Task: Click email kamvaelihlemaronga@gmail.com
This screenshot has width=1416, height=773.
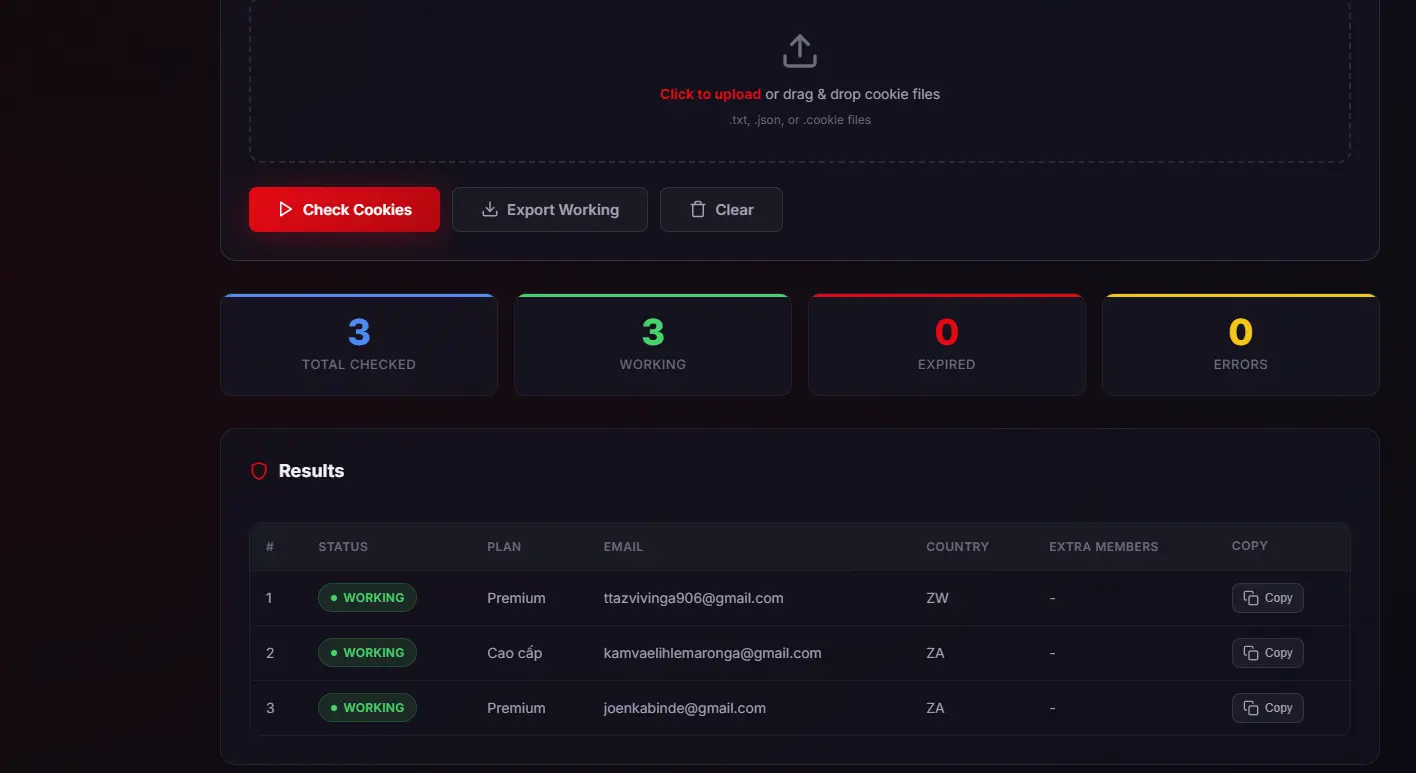Action: coord(712,653)
